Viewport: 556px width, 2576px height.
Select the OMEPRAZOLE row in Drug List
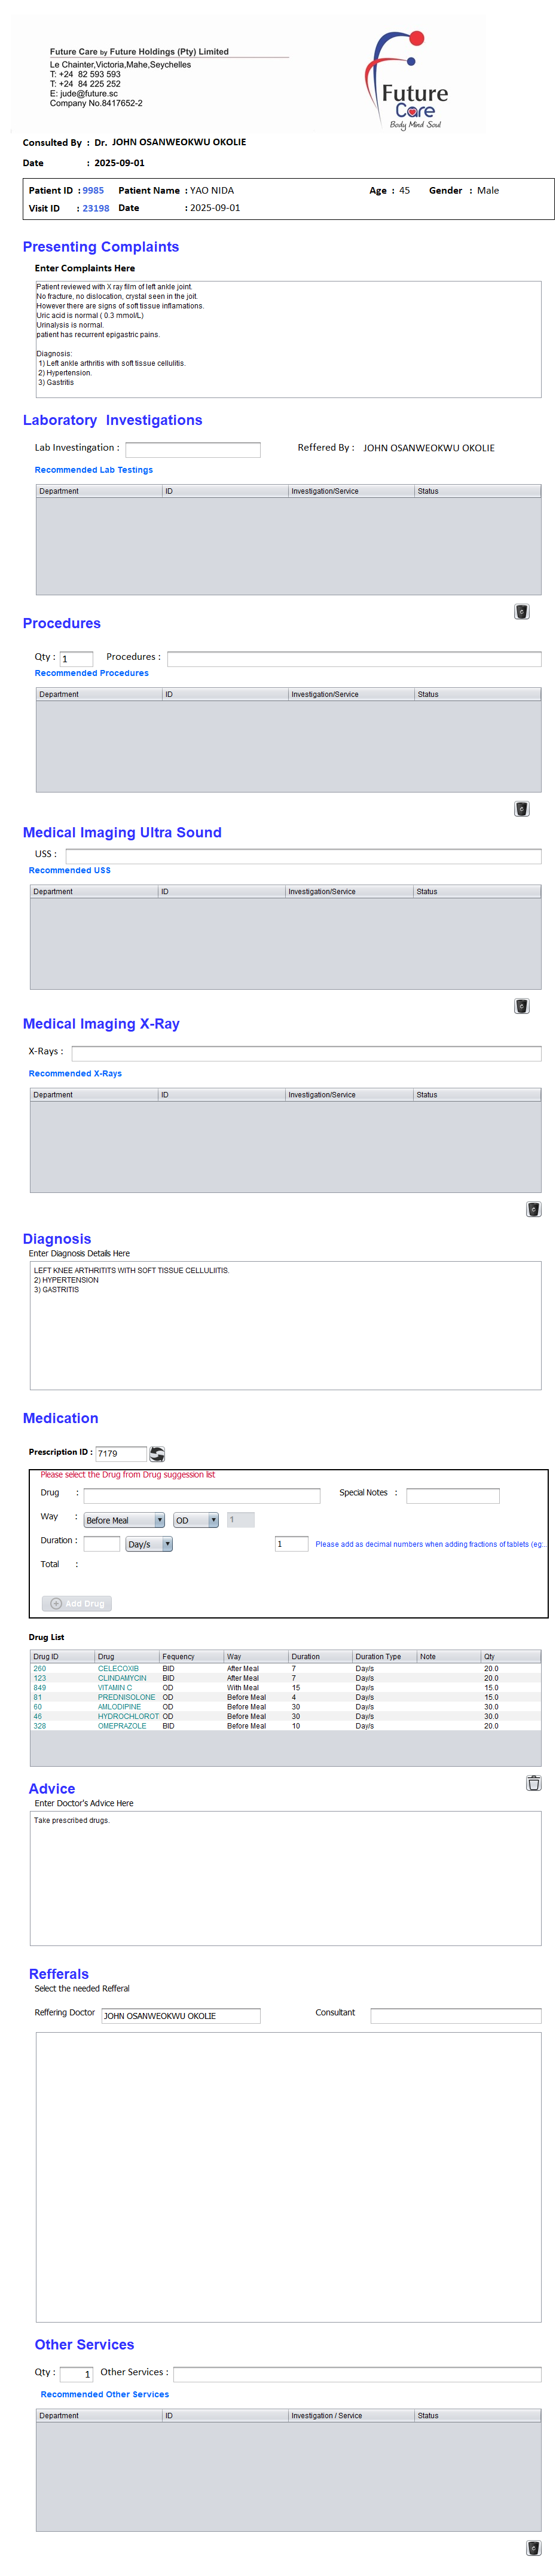coord(122,1725)
